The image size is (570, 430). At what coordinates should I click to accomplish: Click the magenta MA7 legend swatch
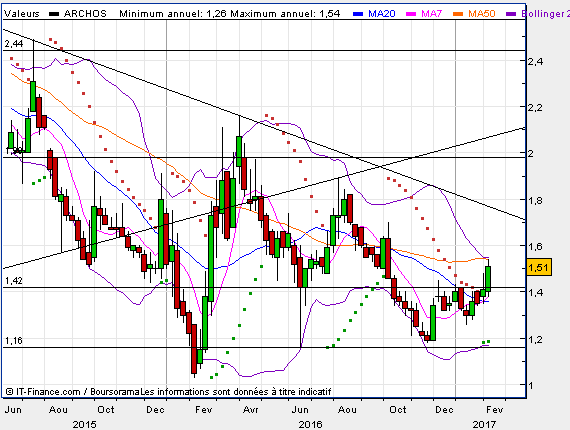tap(411, 14)
